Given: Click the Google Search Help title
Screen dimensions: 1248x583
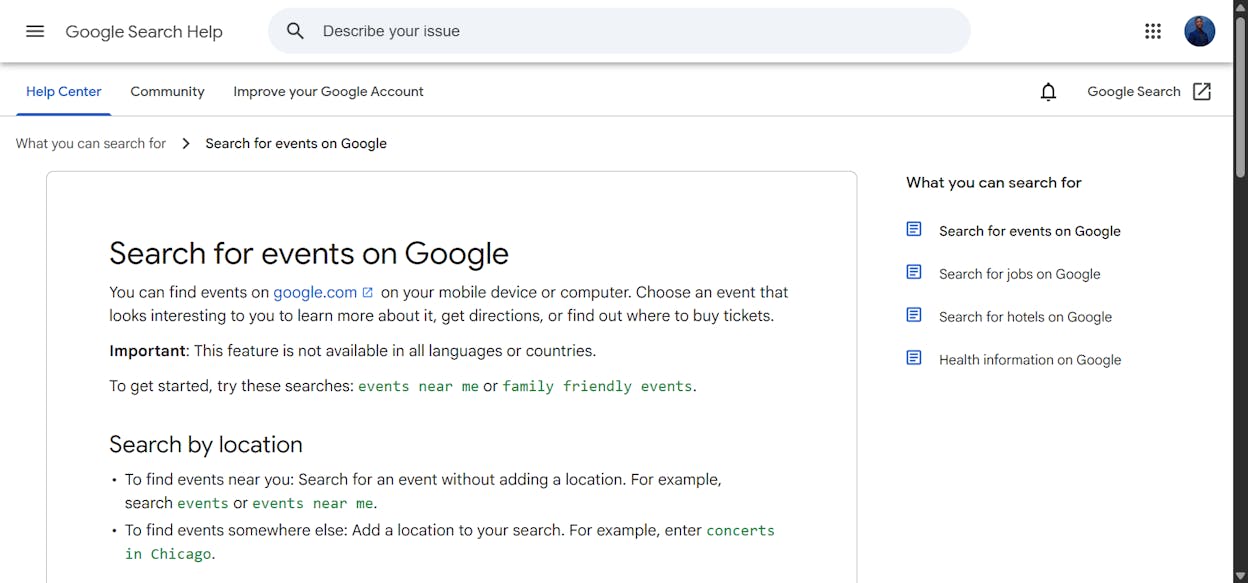Looking at the screenshot, I should (x=144, y=32).
